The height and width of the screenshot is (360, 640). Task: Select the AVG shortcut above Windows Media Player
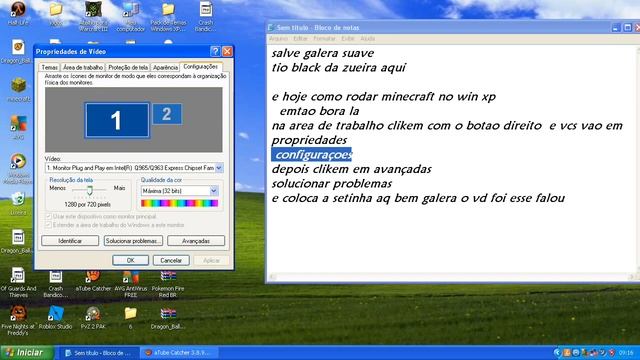tap(18, 127)
